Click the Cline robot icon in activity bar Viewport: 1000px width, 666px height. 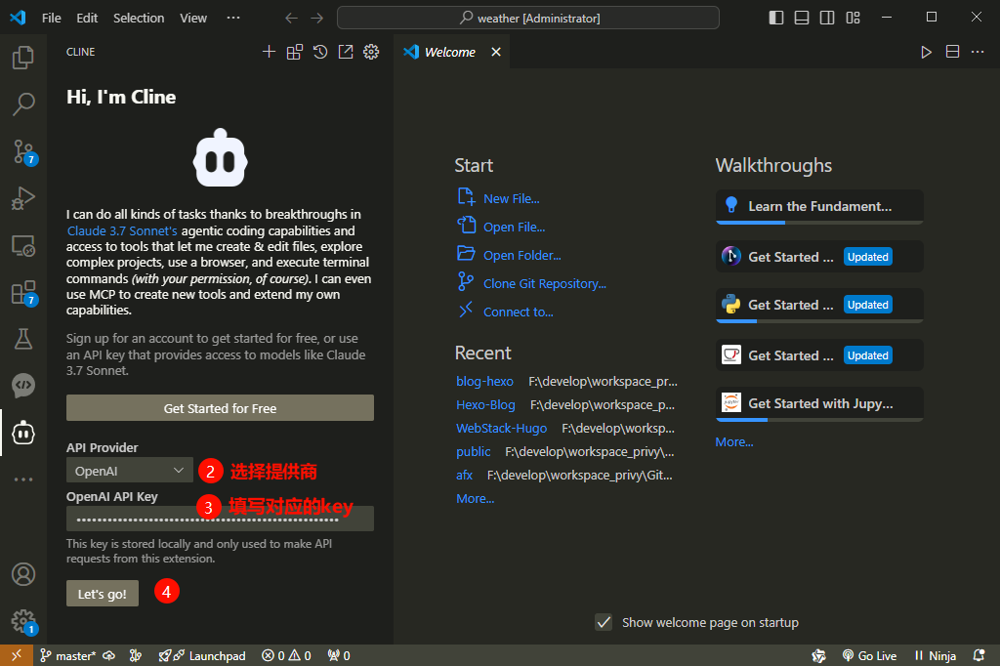coord(23,432)
